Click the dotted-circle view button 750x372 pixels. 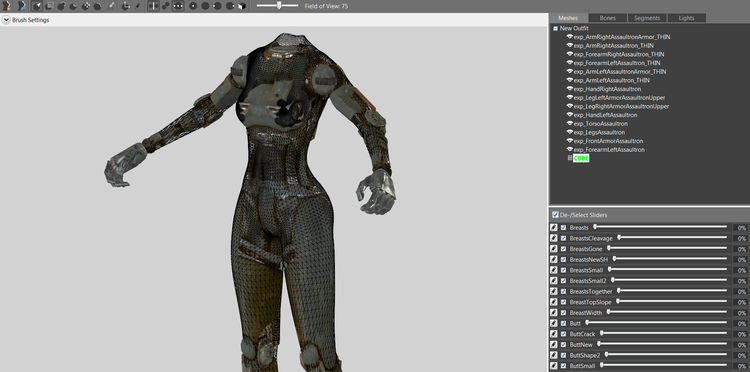(193, 6)
